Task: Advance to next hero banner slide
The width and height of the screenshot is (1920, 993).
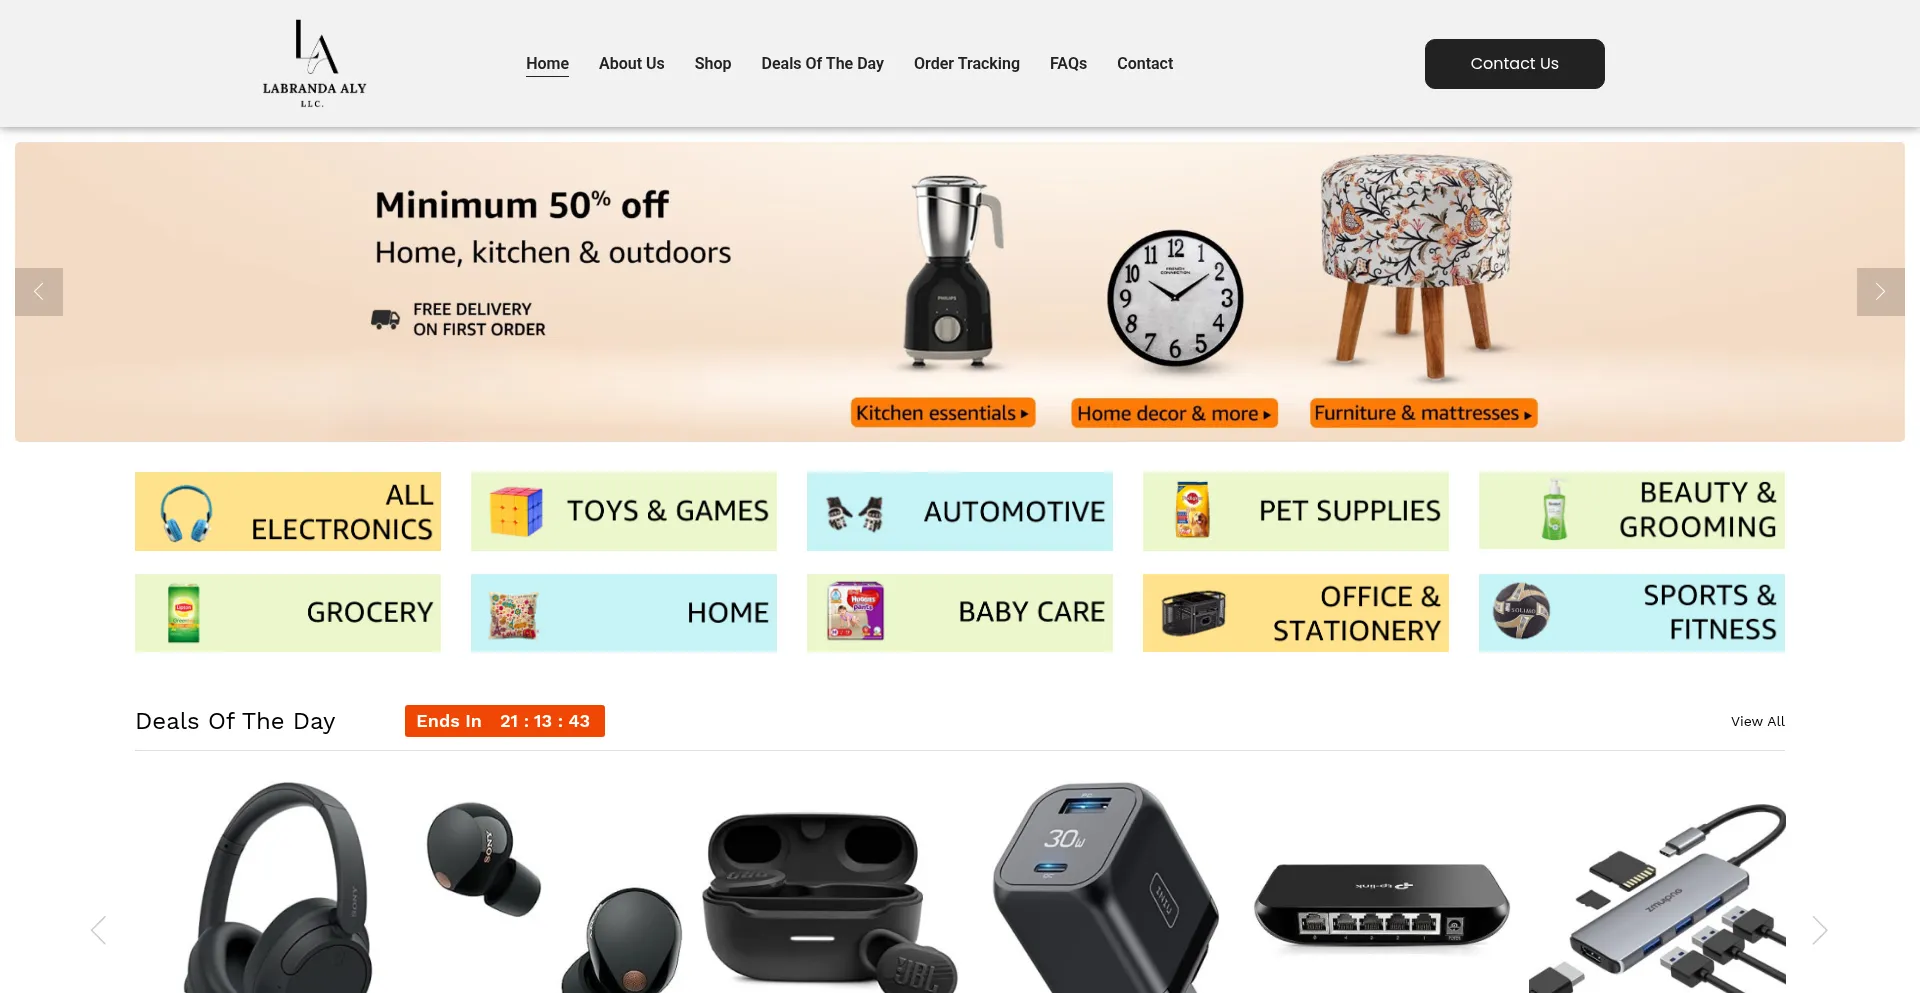Action: [x=1880, y=292]
